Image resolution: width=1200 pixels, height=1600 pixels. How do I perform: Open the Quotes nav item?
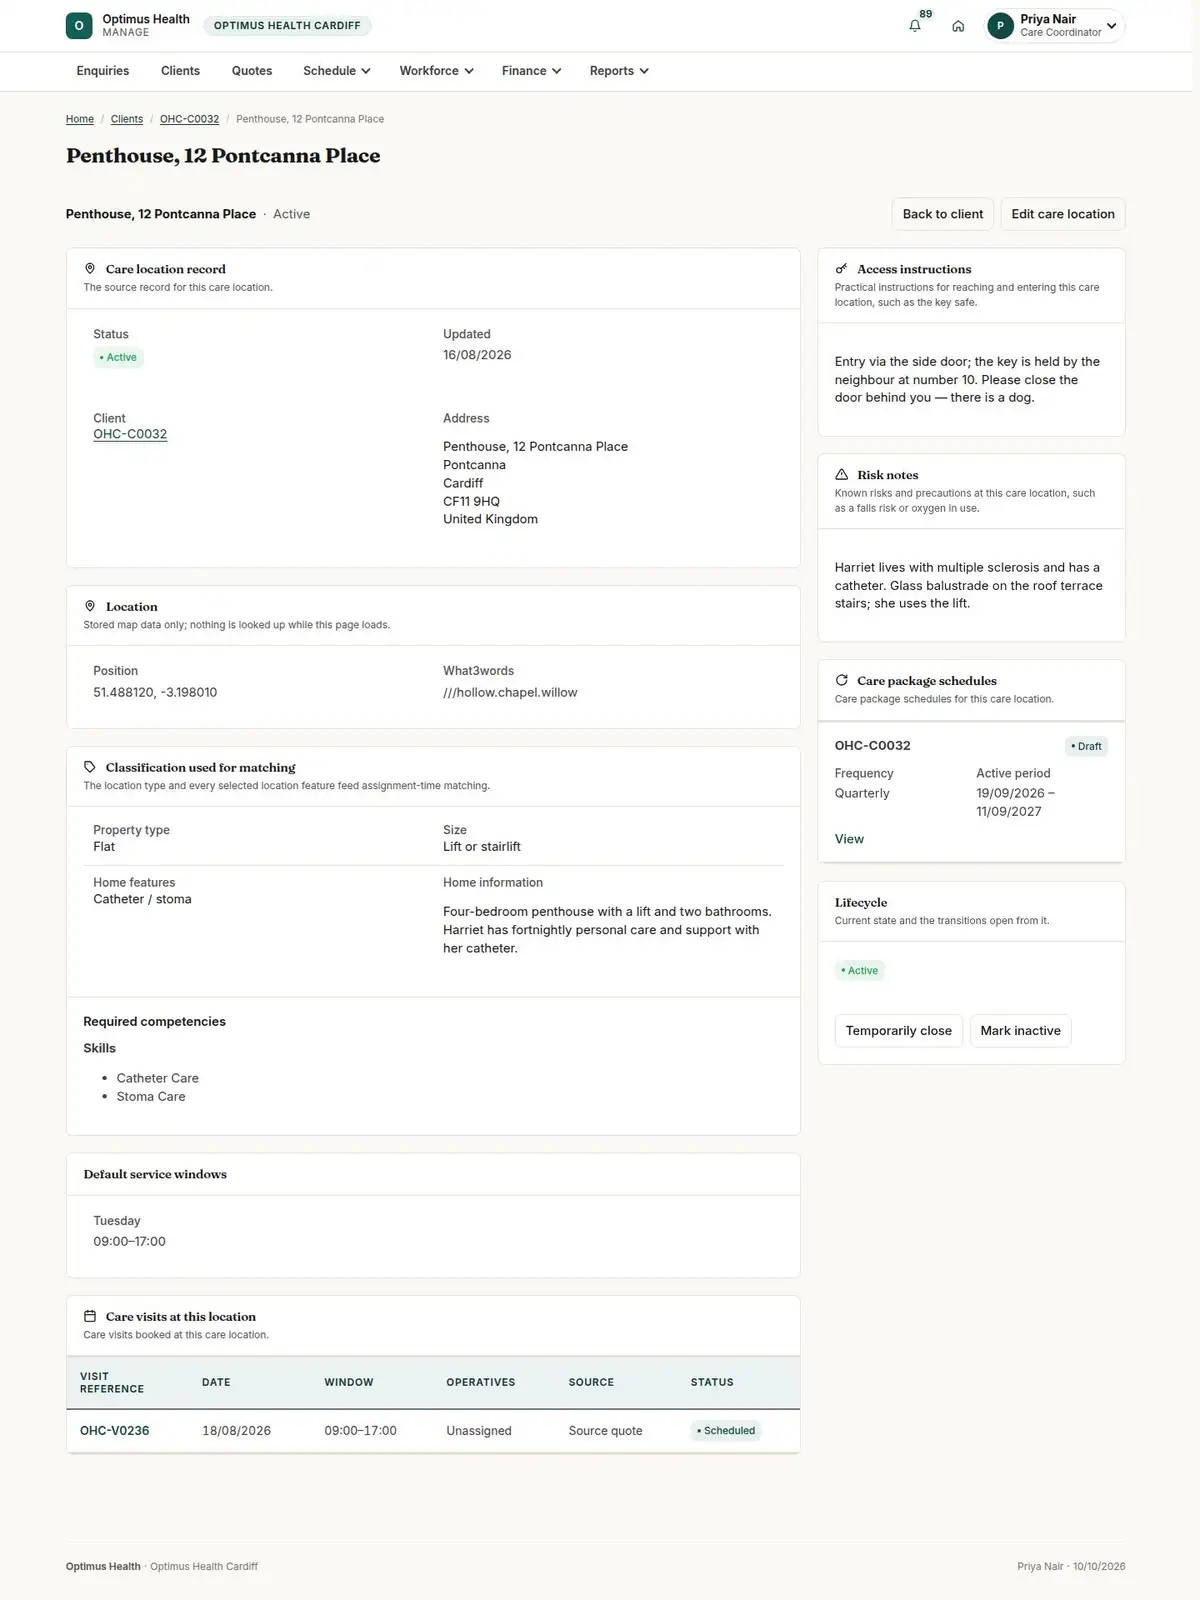pyautogui.click(x=252, y=71)
